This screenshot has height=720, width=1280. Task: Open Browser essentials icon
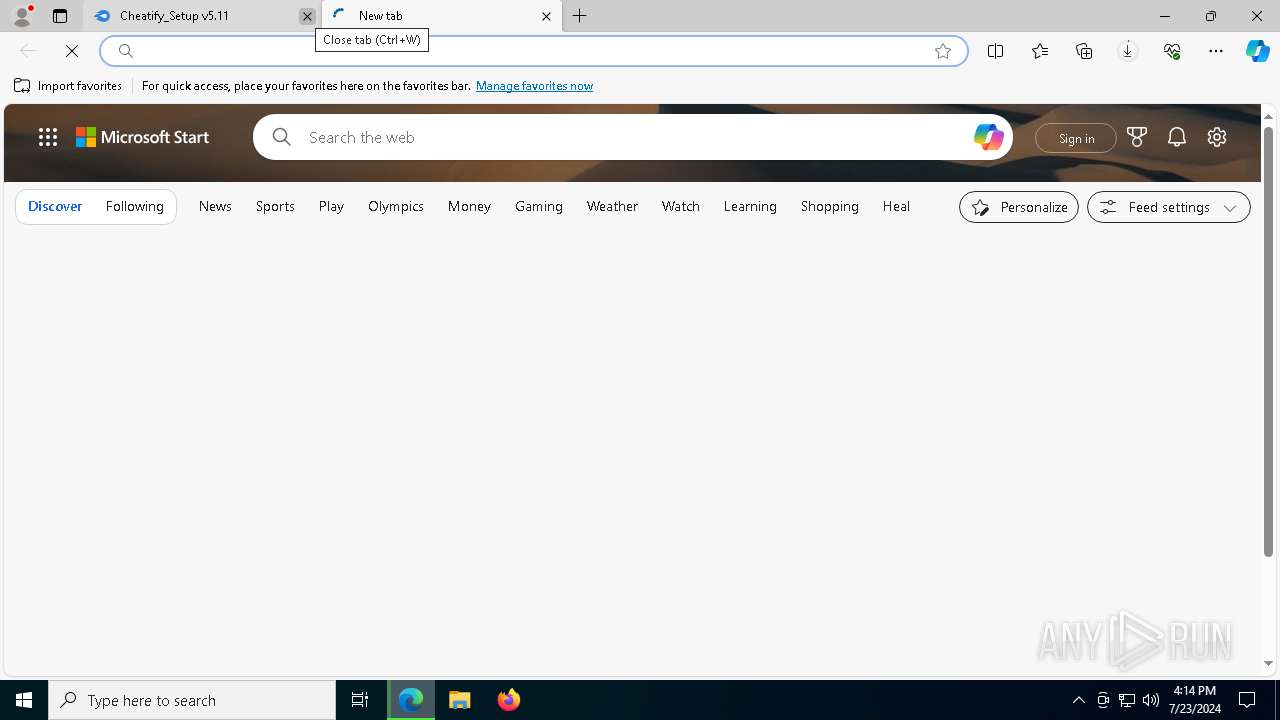pyautogui.click(x=1172, y=51)
